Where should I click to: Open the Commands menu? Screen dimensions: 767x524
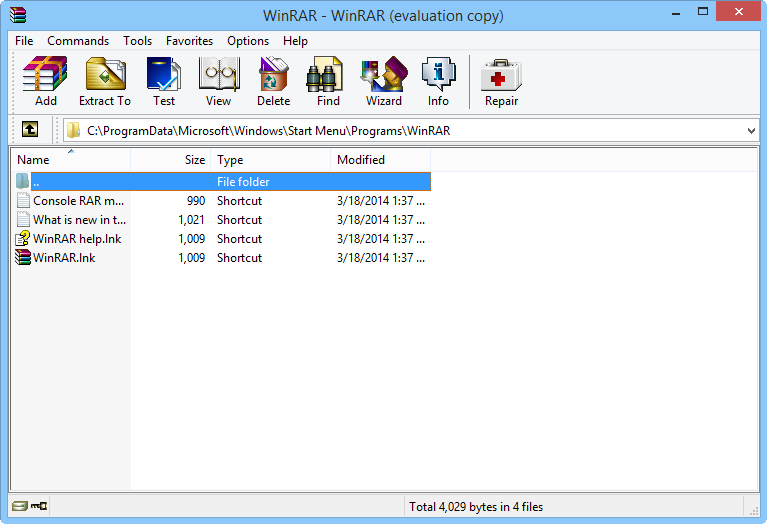coord(78,41)
